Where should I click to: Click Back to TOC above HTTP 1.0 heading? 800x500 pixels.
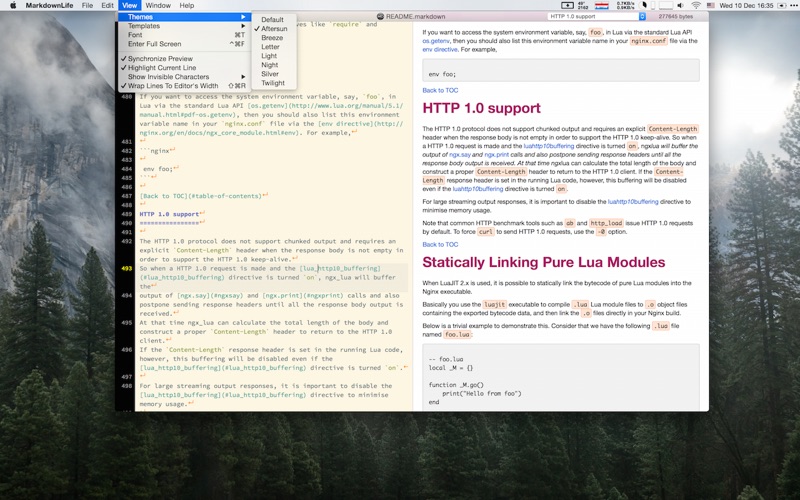[x=440, y=90]
